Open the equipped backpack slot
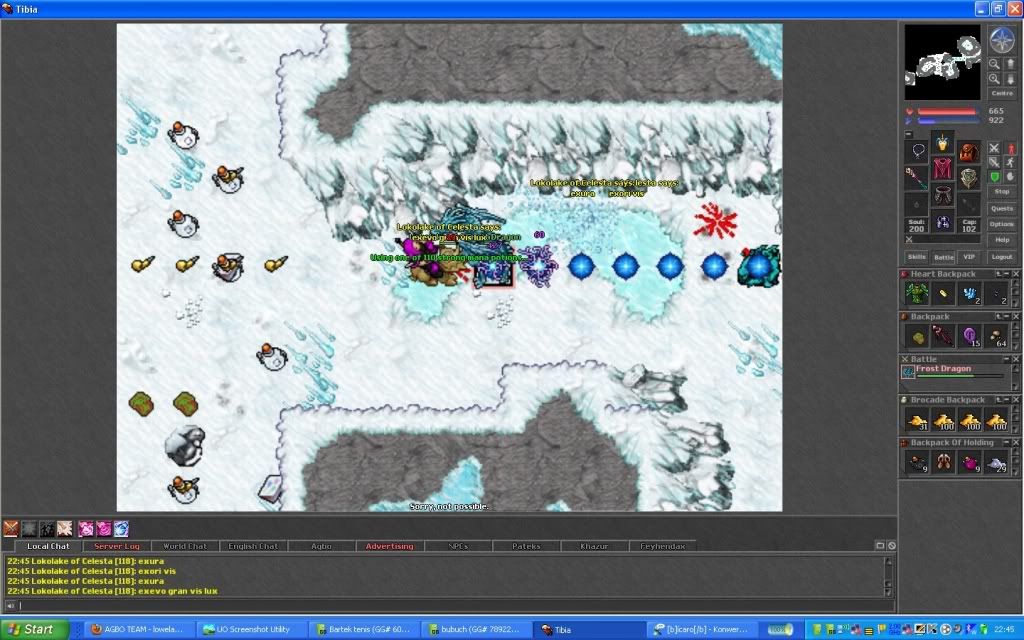This screenshot has width=1024, height=640. (969, 153)
